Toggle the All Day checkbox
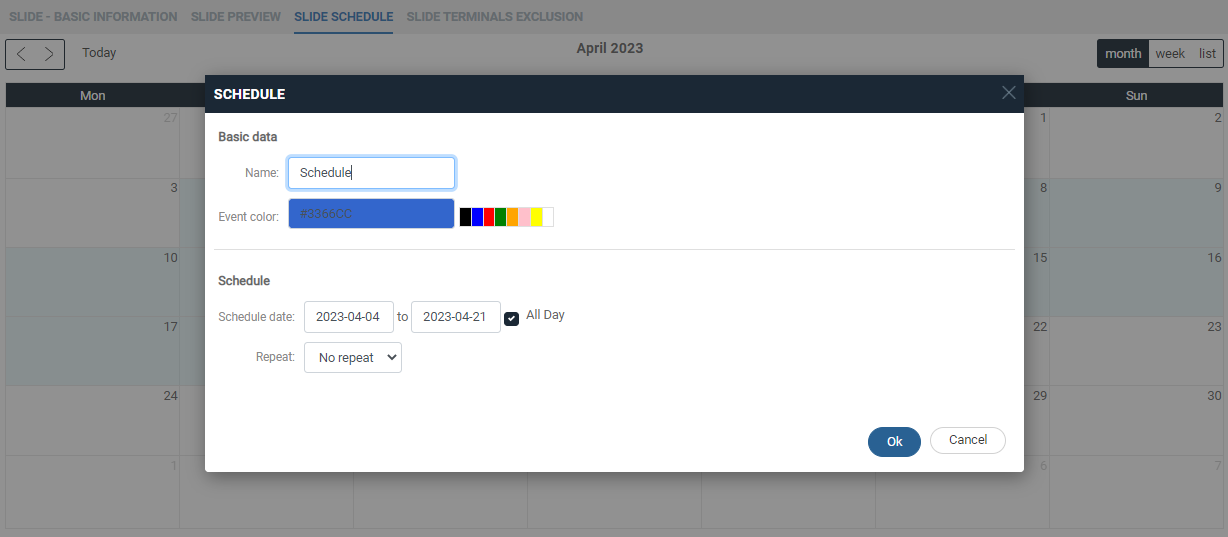 [511, 318]
